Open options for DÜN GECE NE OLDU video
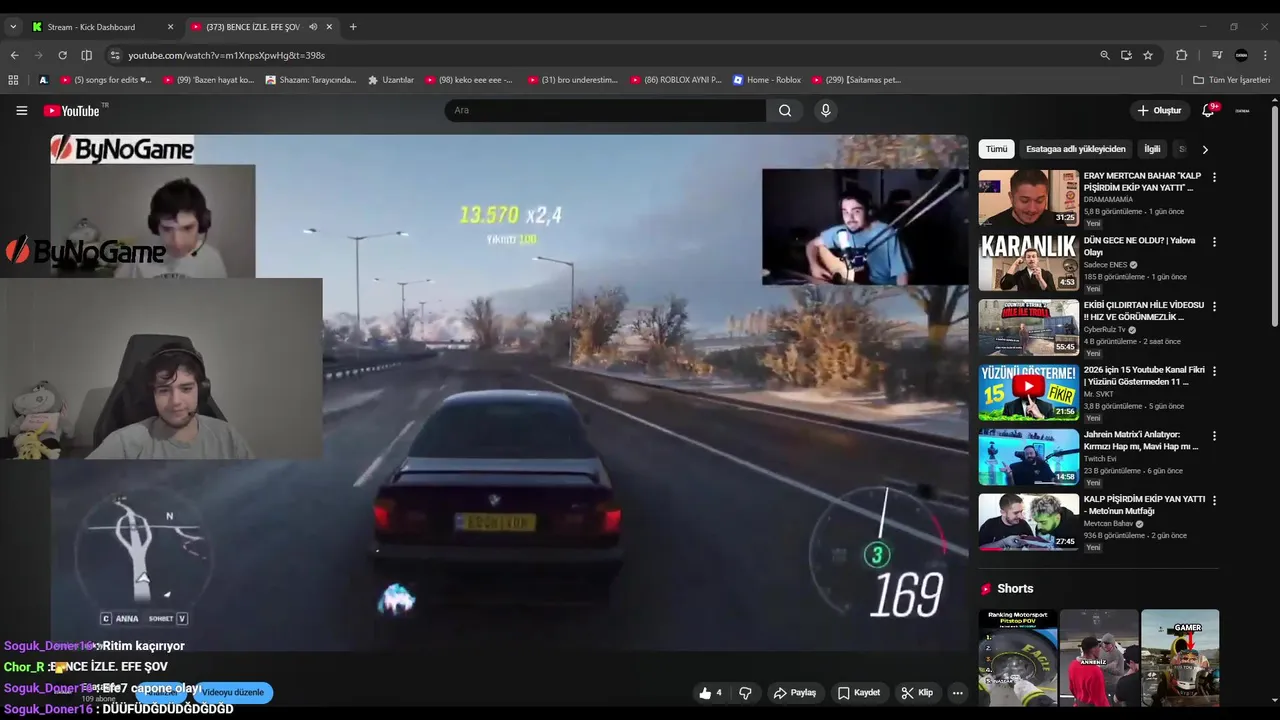1280x720 pixels. click(x=1214, y=242)
